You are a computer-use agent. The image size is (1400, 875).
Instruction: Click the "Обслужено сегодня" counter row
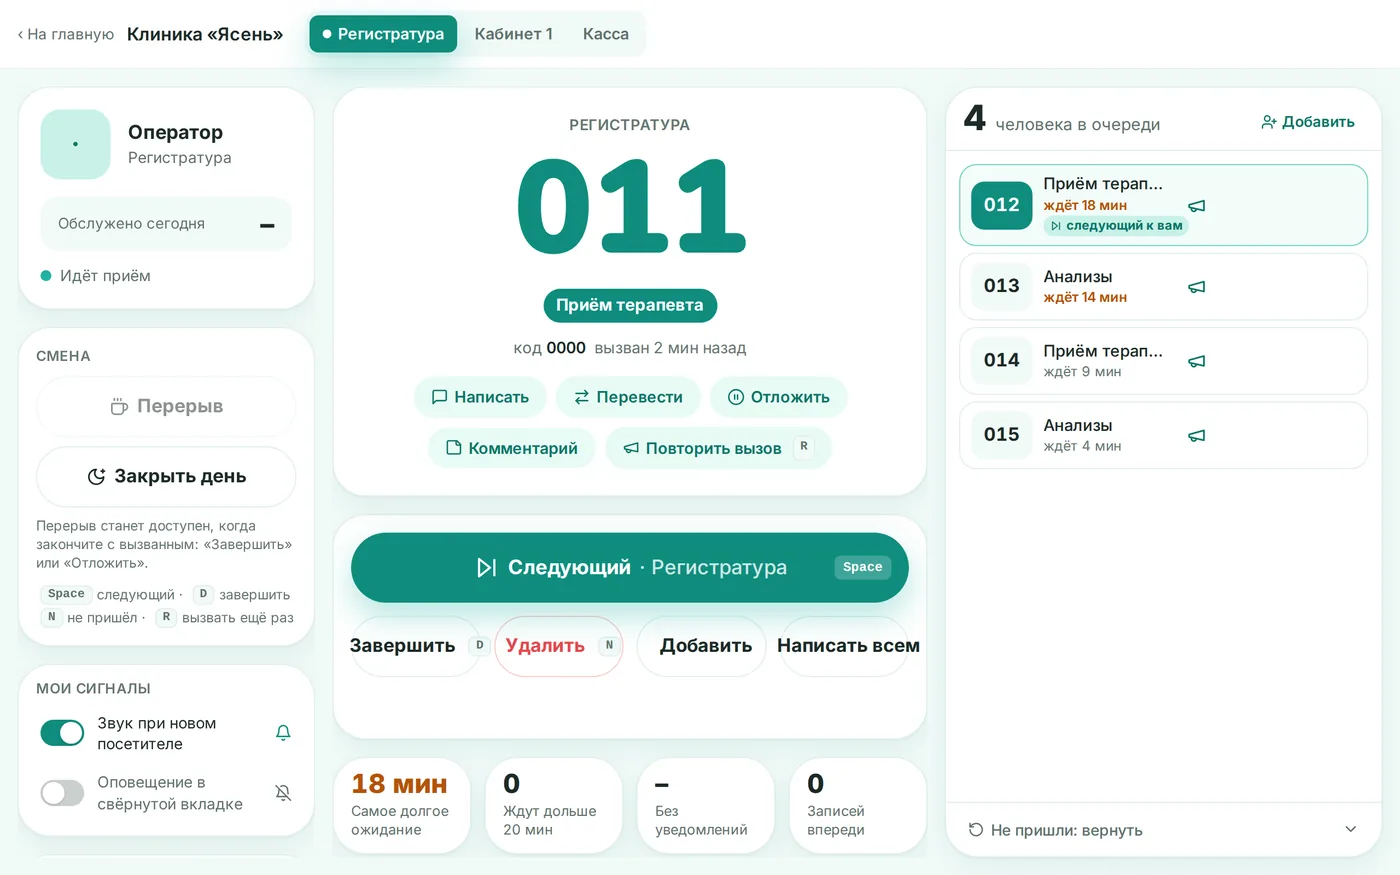tap(166, 224)
